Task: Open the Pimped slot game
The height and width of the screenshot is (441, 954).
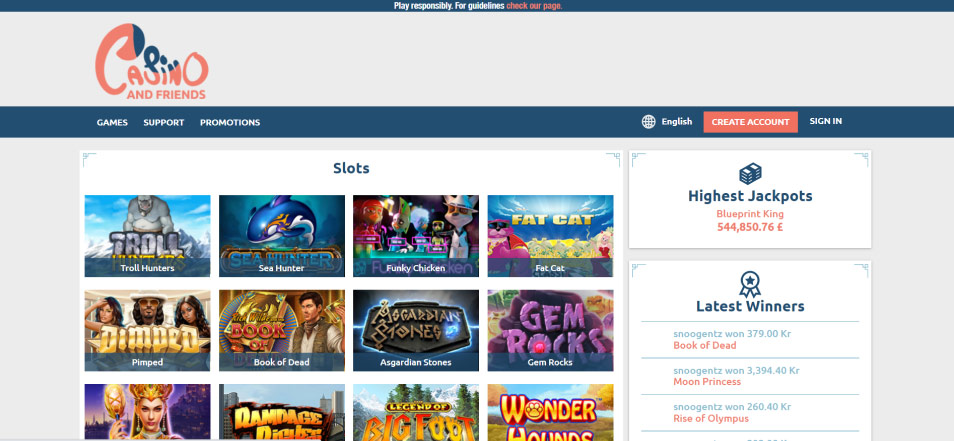Action: point(147,330)
